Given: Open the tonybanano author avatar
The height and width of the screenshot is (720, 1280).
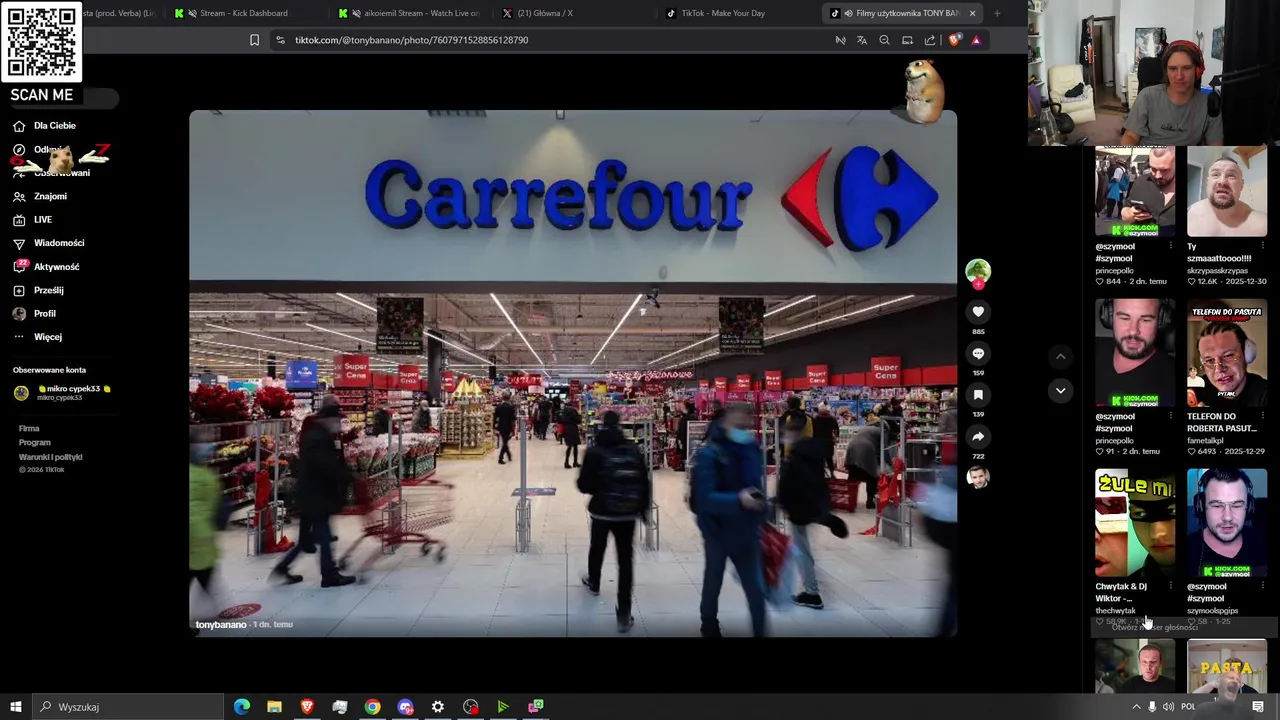Looking at the screenshot, I should [978, 272].
